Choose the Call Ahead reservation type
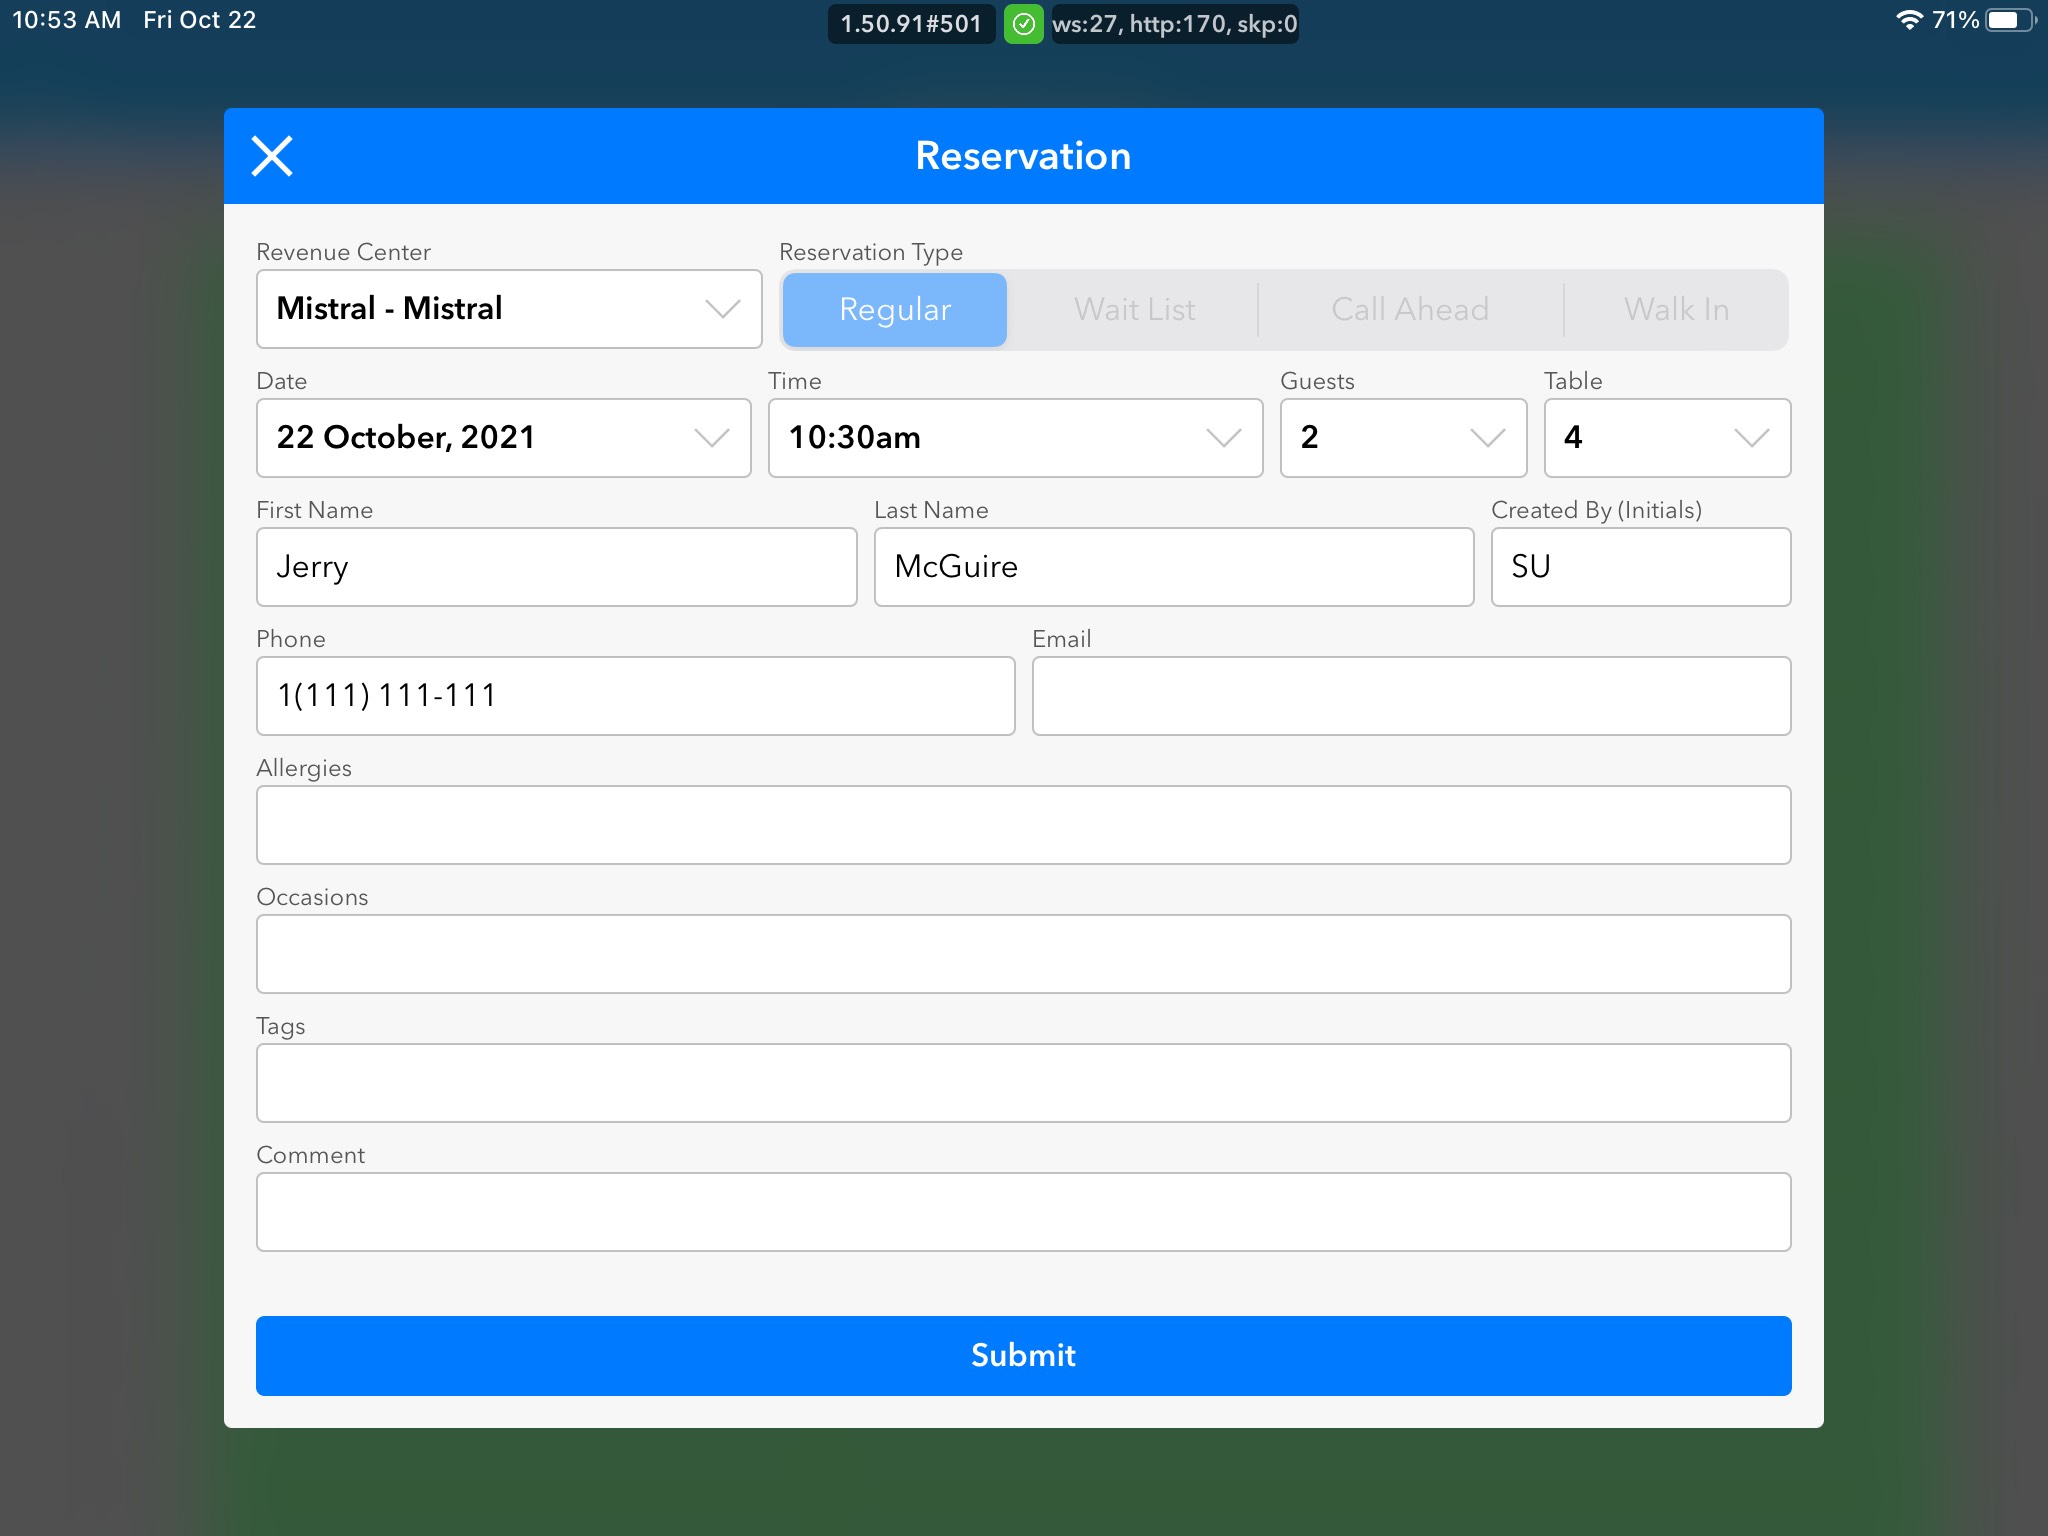 click(1410, 310)
